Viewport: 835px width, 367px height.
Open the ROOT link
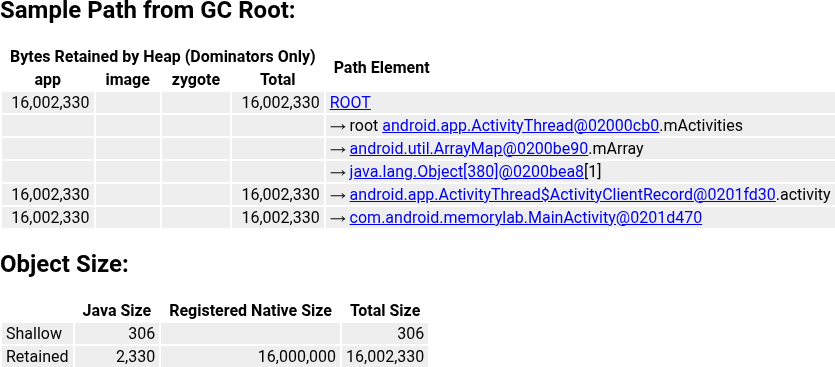350,102
